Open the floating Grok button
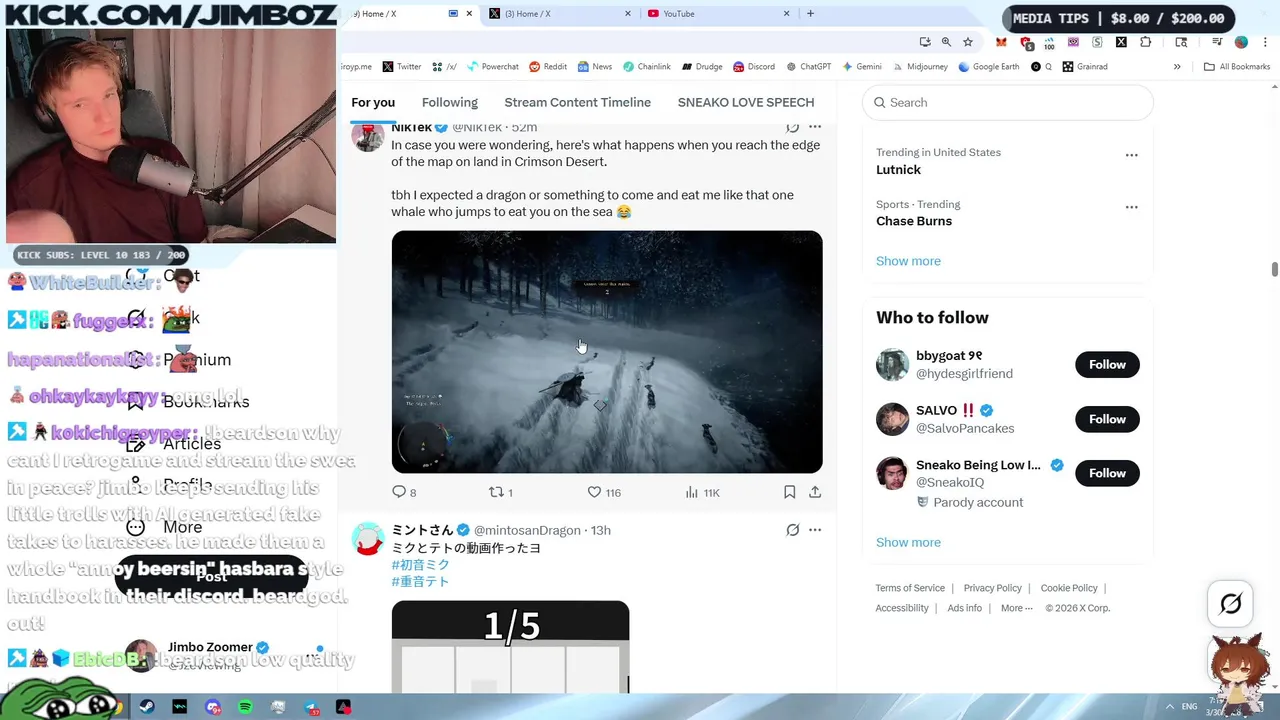Screen dimensions: 1280x720 1231,603
